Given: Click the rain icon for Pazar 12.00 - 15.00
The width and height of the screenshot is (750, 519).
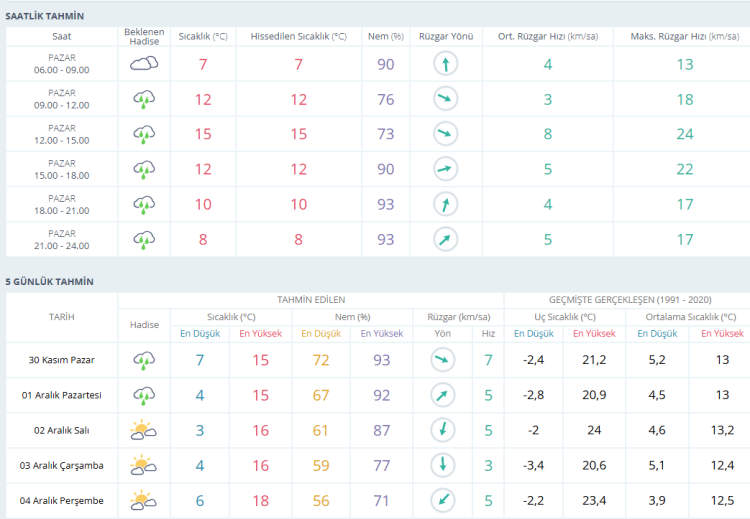Looking at the screenshot, I should click(x=144, y=134).
